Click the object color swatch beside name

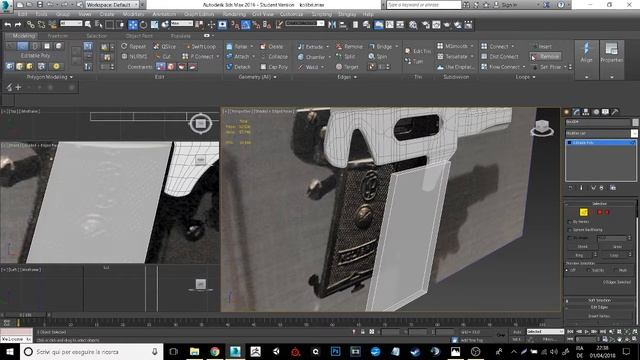pyautogui.click(x=635, y=122)
